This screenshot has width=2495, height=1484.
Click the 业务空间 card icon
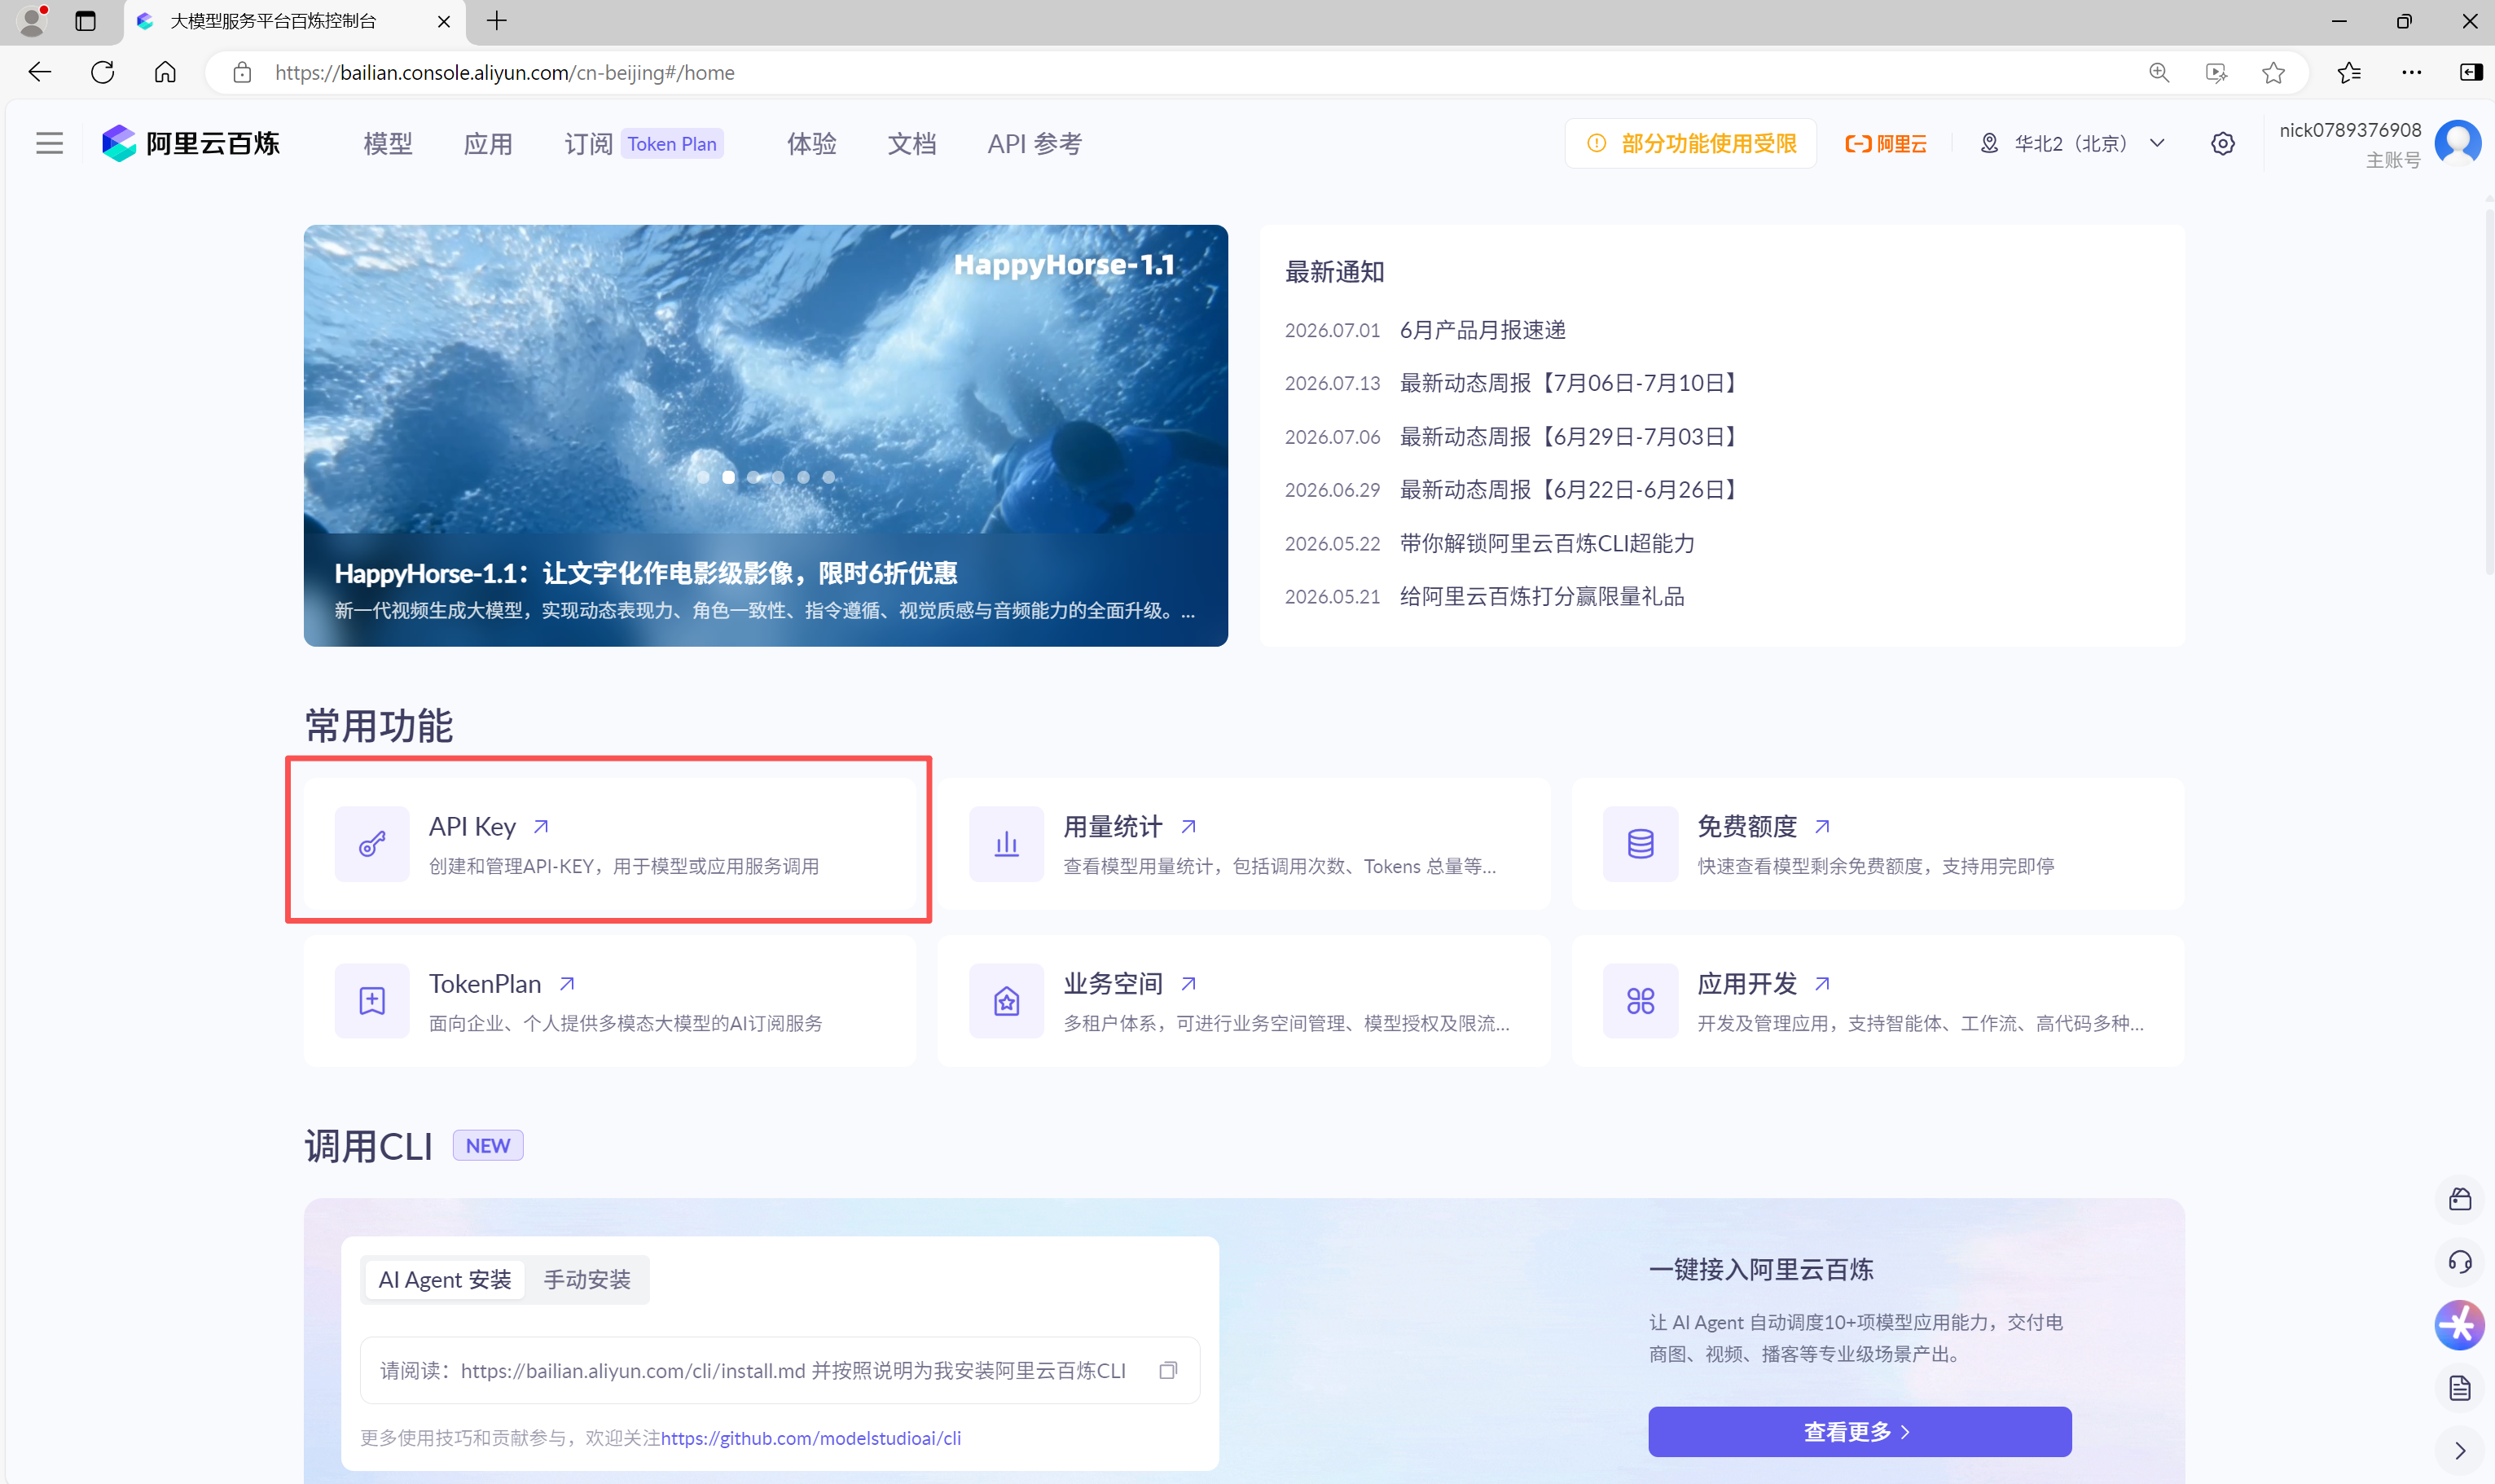(1006, 1001)
